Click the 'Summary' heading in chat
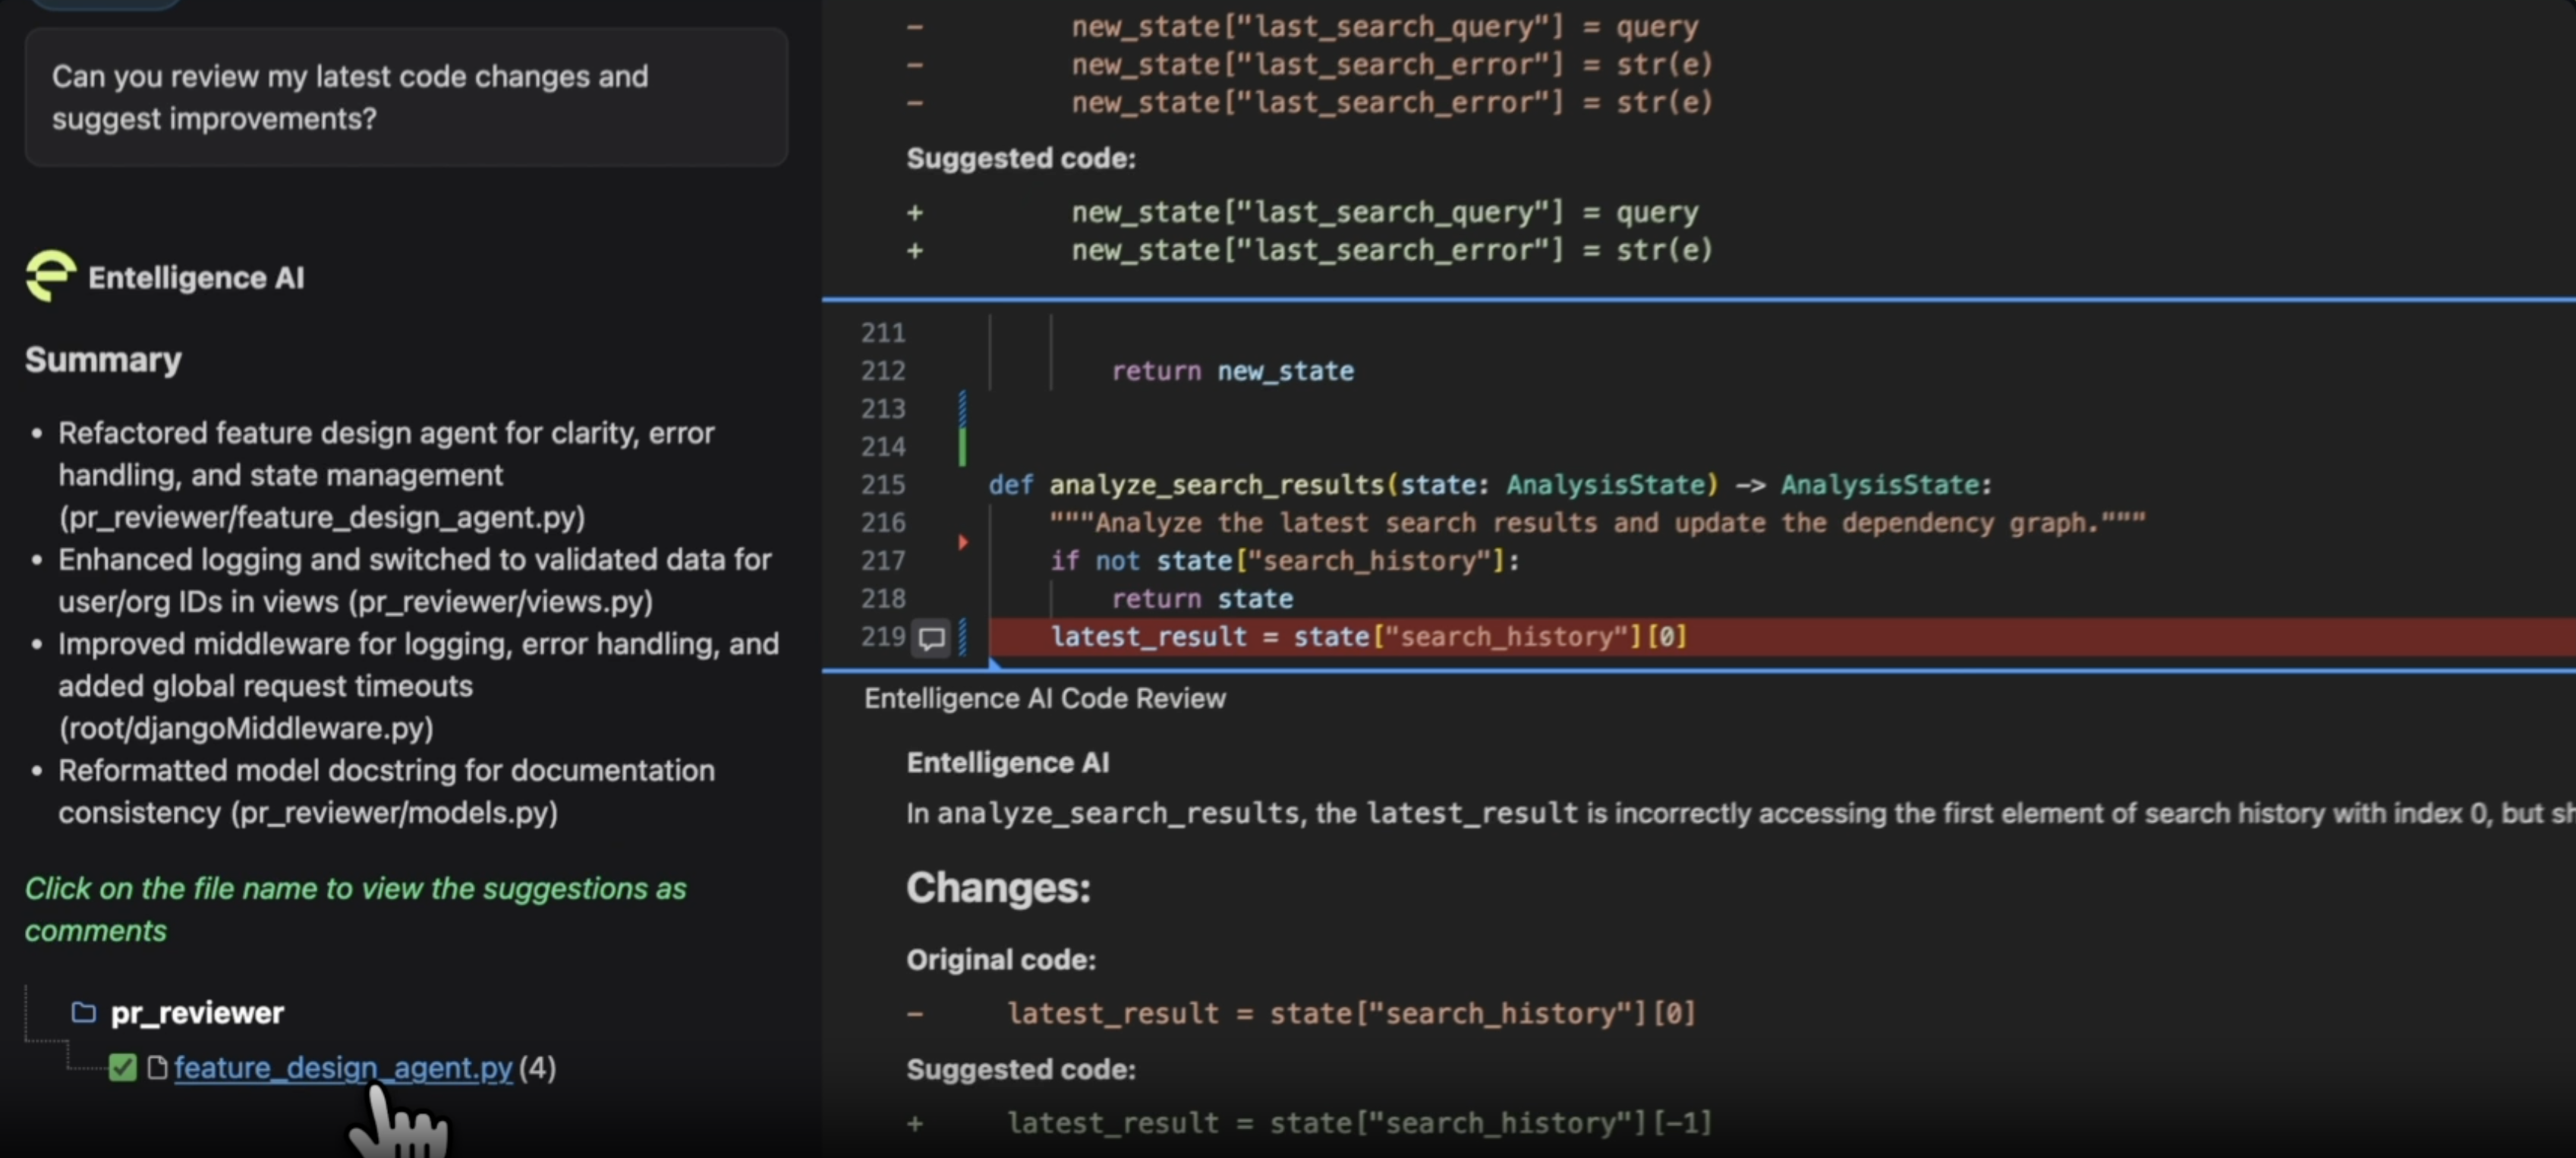This screenshot has height=1158, width=2576. click(x=103, y=360)
